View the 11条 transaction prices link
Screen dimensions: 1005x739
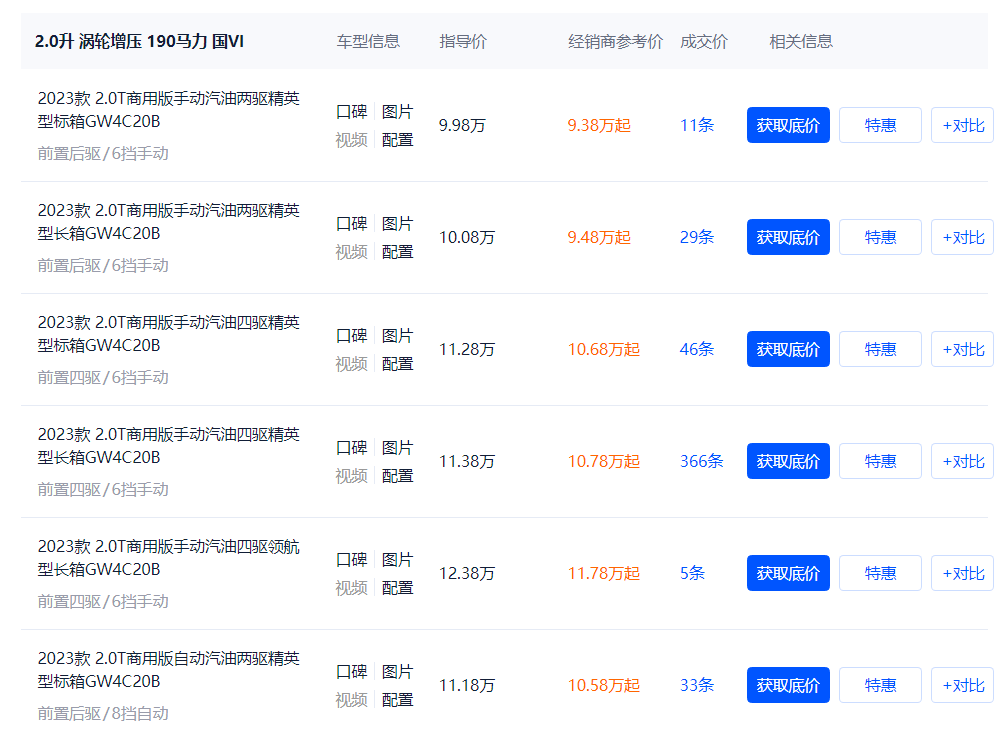[x=696, y=125]
